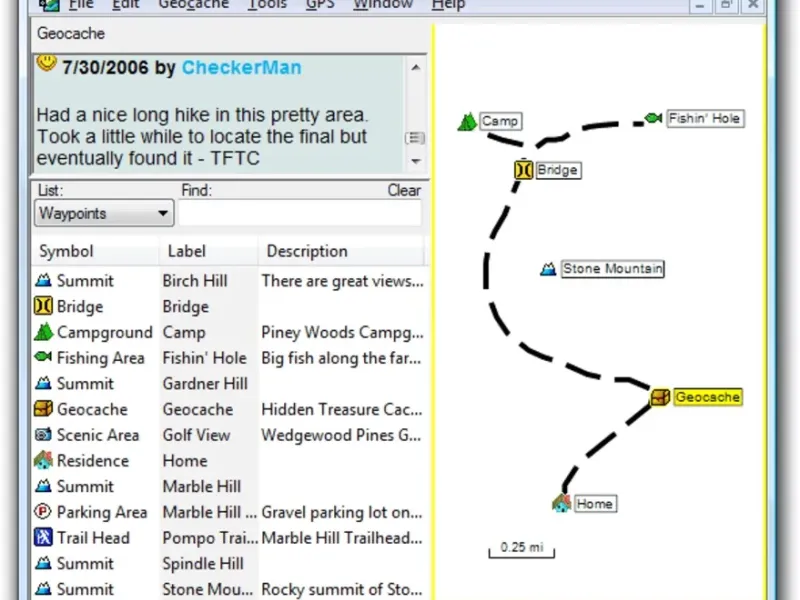The width and height of the screenshot is (800, 600).
Task: Click the Home label on the map
Action: pyautogui.click(x=595, y=504)
